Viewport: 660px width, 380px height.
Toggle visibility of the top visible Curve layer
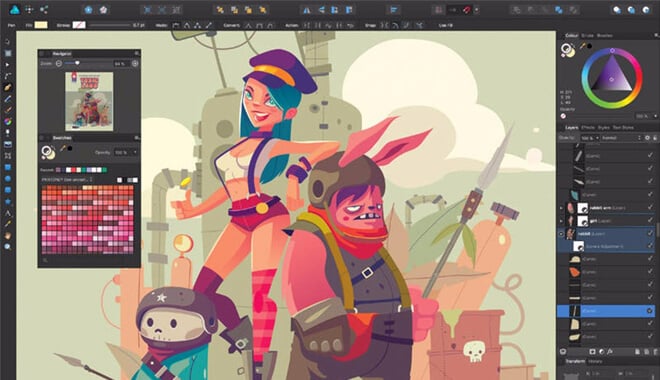tap(650, 156)
